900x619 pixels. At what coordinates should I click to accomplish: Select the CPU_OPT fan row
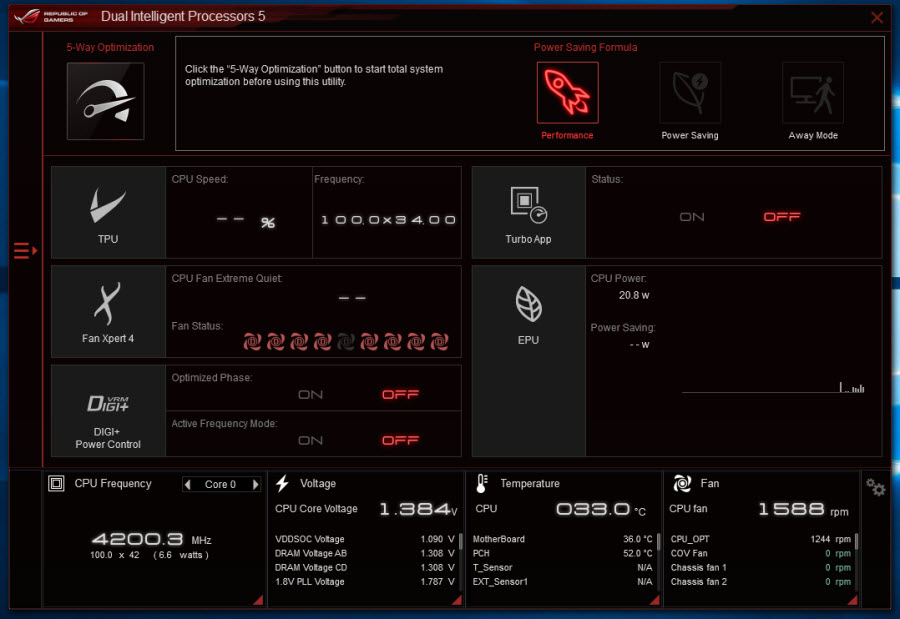click(x=761, y=539)
